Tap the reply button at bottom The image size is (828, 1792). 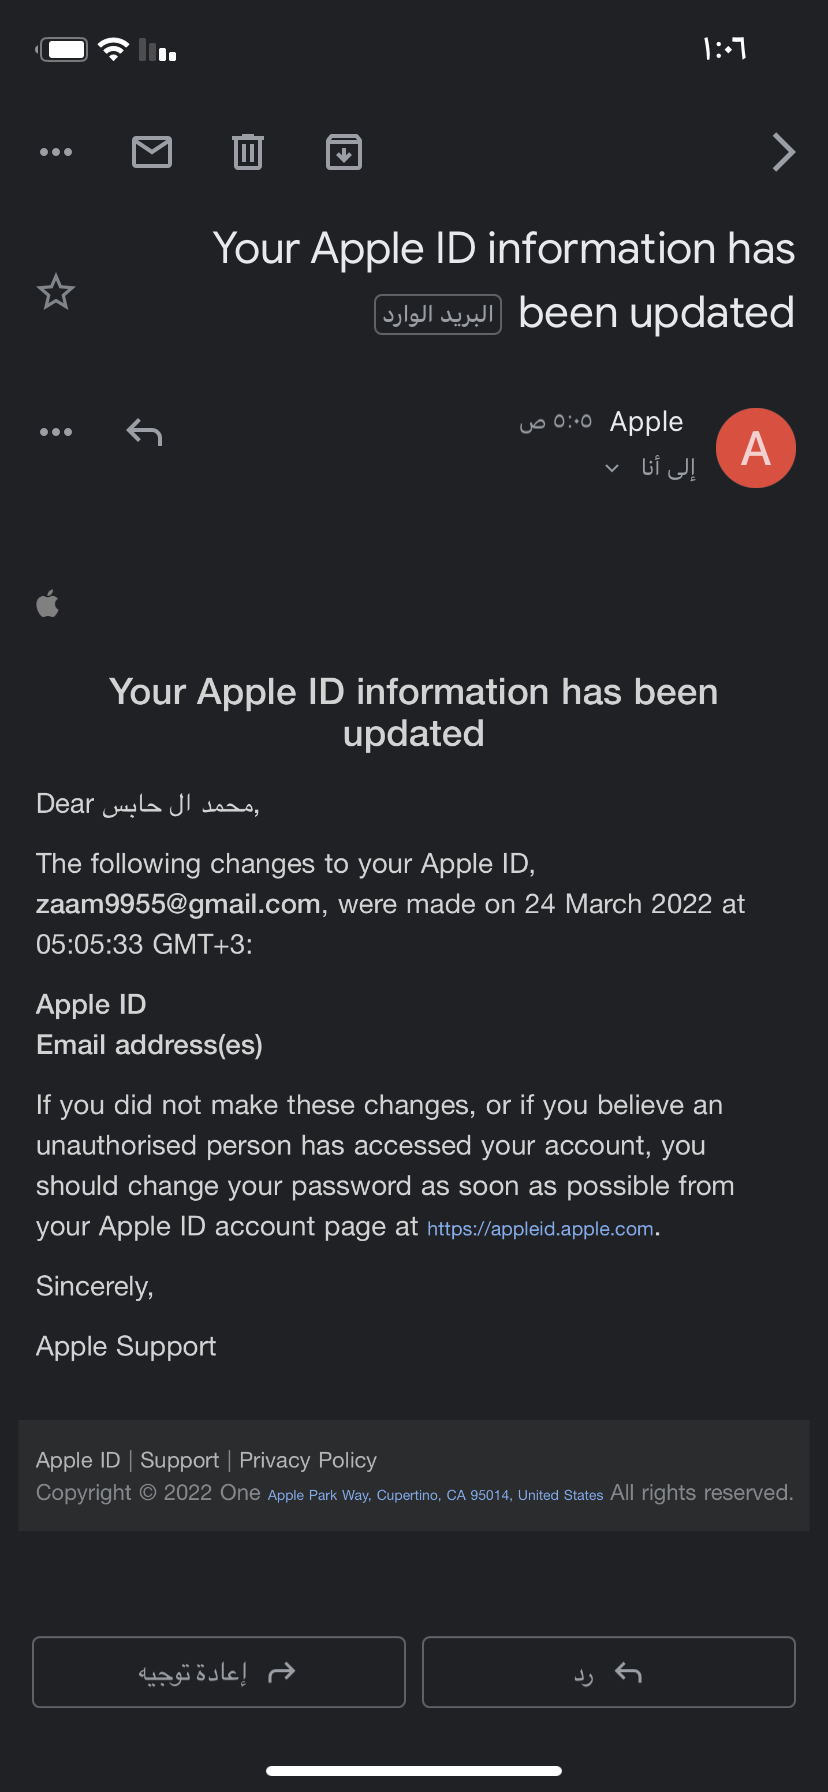[609, 1672]
